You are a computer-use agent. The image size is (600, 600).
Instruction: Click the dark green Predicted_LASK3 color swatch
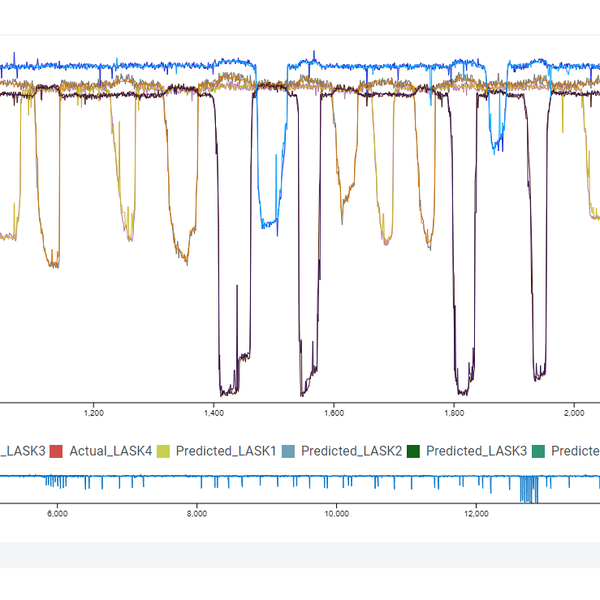click(413, 452)
